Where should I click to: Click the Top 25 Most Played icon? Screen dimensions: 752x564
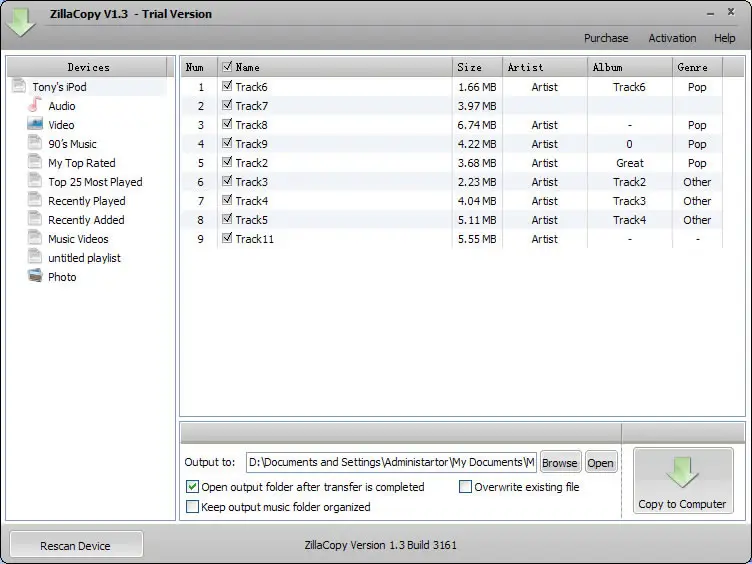35,181
